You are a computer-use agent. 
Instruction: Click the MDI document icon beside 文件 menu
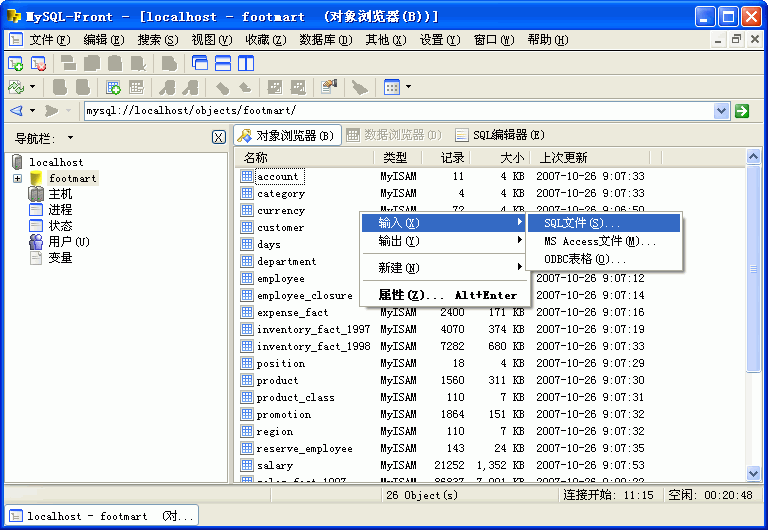[x=16, y=40]
